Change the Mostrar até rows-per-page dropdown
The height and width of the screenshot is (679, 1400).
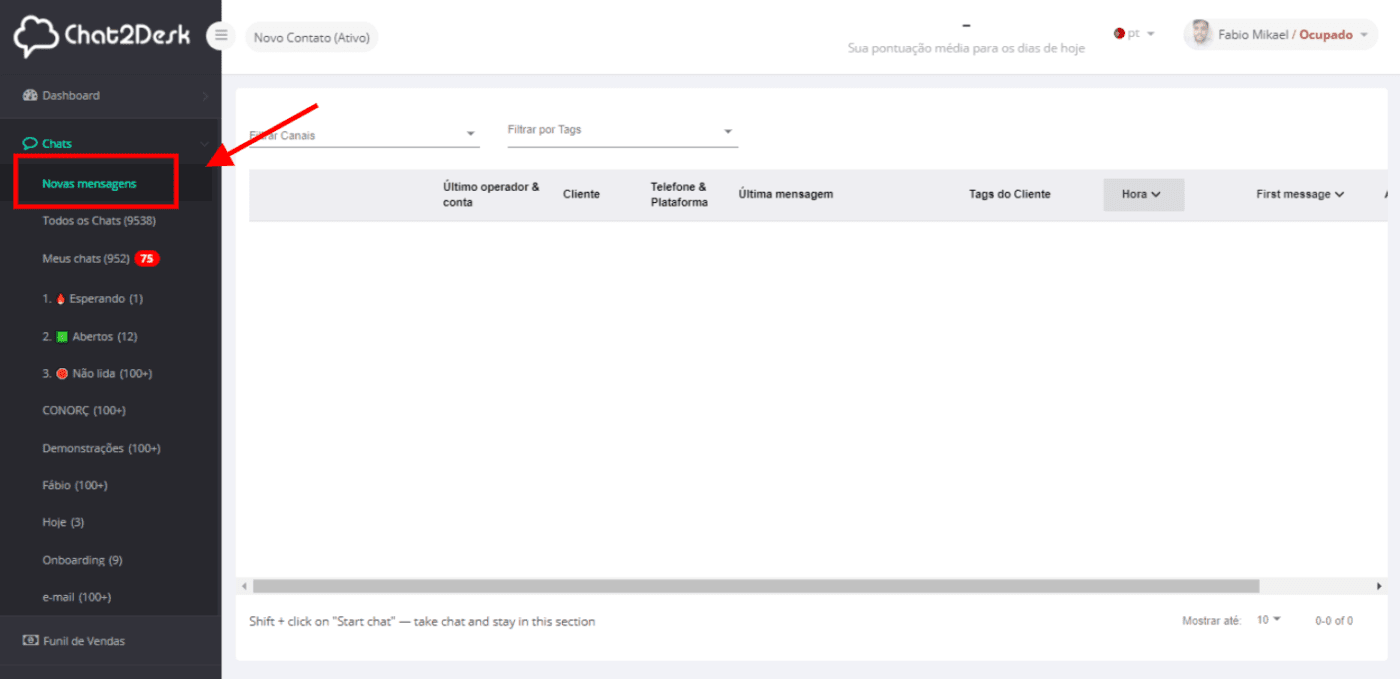[x=1268, y=621]
